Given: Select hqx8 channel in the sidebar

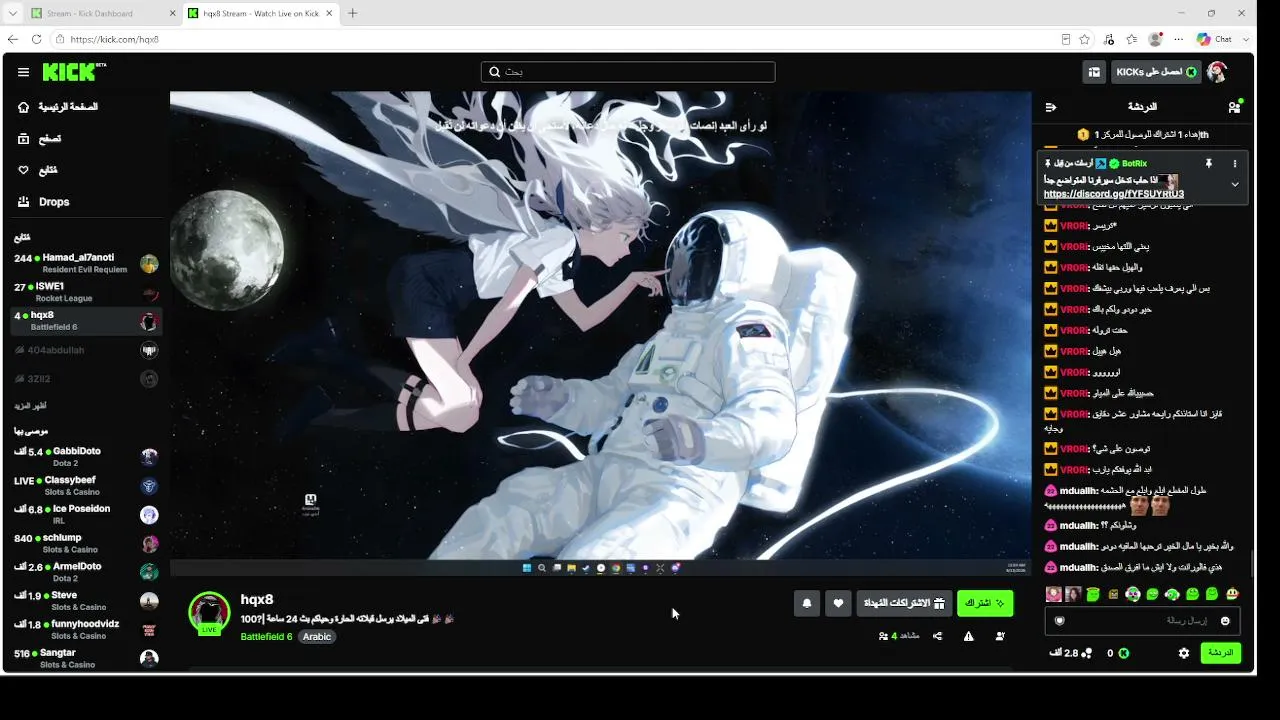Looking at the screenshot, I should coord(86,321).
